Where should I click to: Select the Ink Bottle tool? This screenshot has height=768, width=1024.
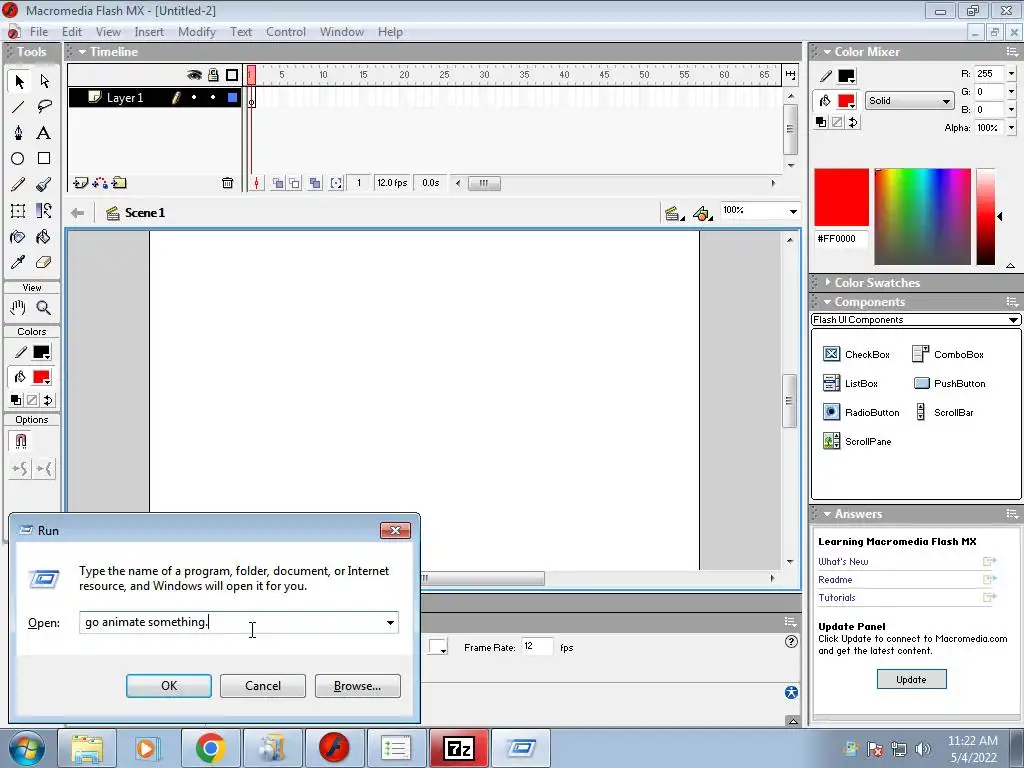tap(18, 236)
